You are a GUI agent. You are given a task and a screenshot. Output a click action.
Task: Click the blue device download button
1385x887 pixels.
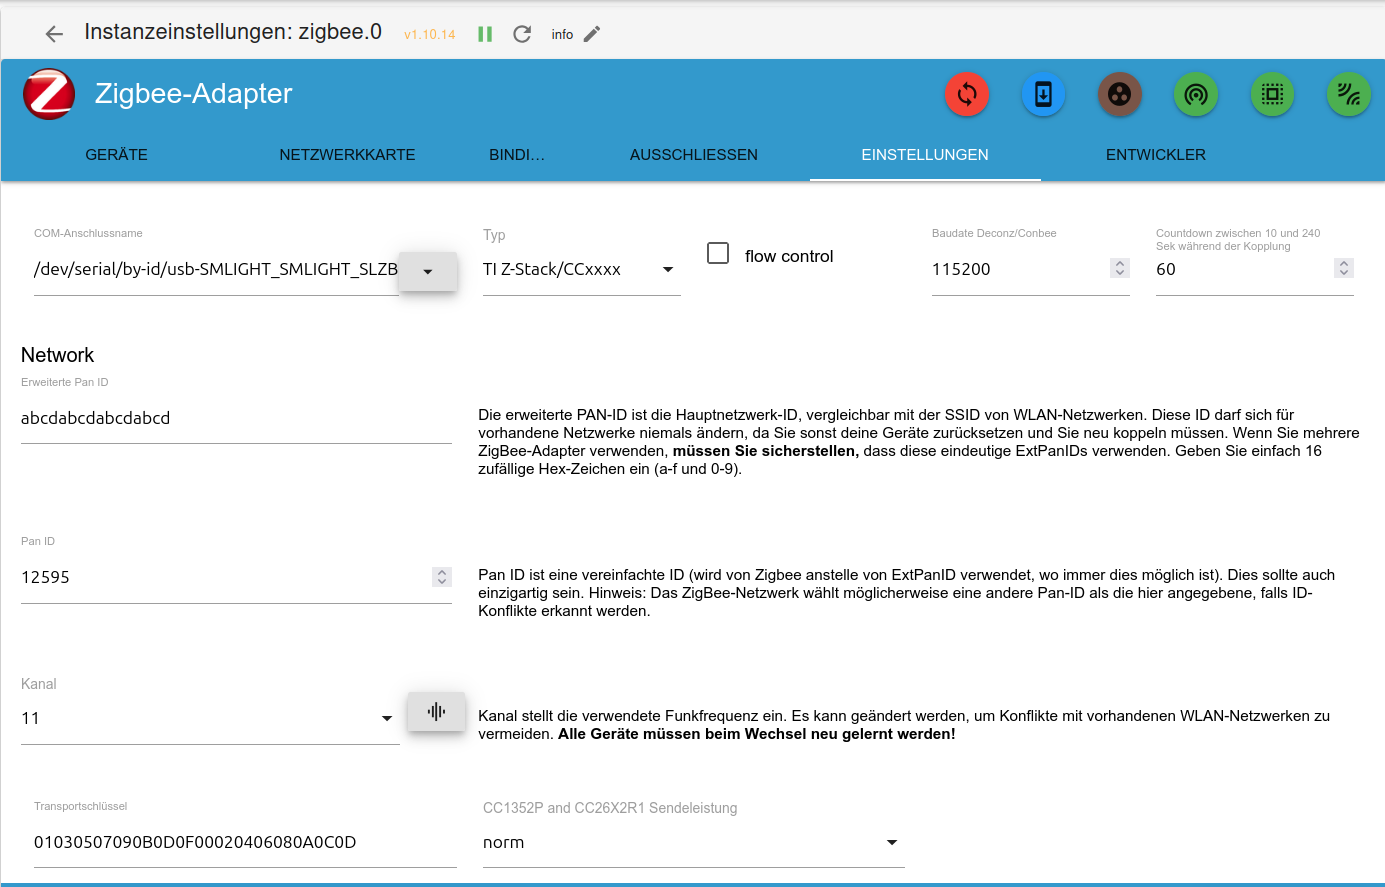(x=1043, y=94)
